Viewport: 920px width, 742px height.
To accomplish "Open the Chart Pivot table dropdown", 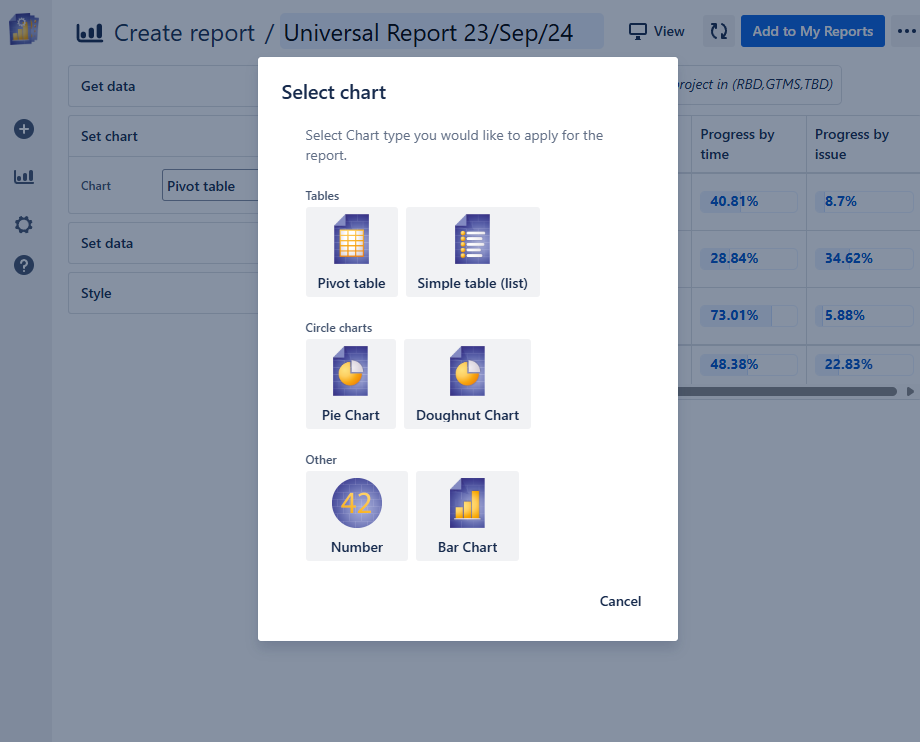I will point(210,185).
